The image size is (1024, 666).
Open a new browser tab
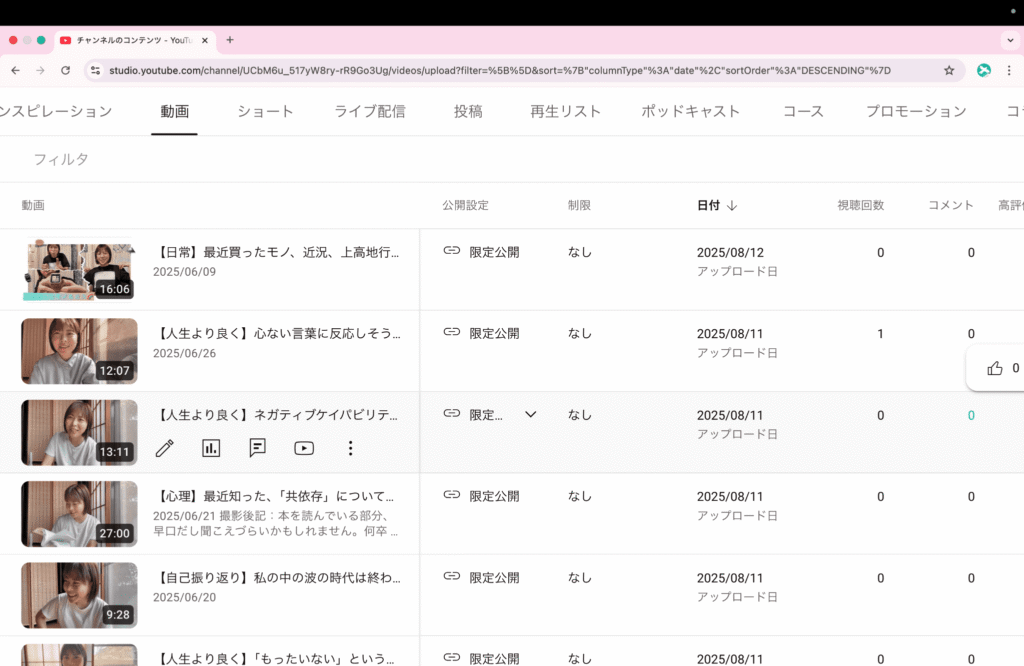tap(230, 40)
